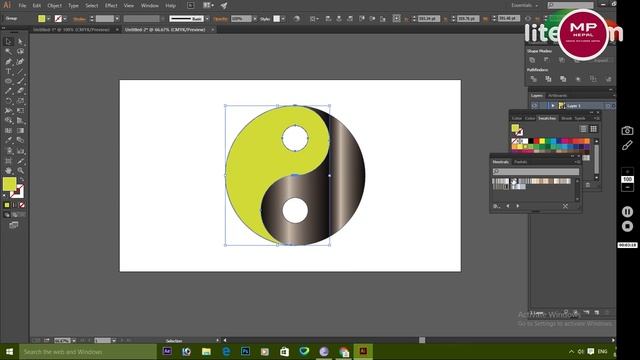Select the Paintbrush tool

pos(20,81)
